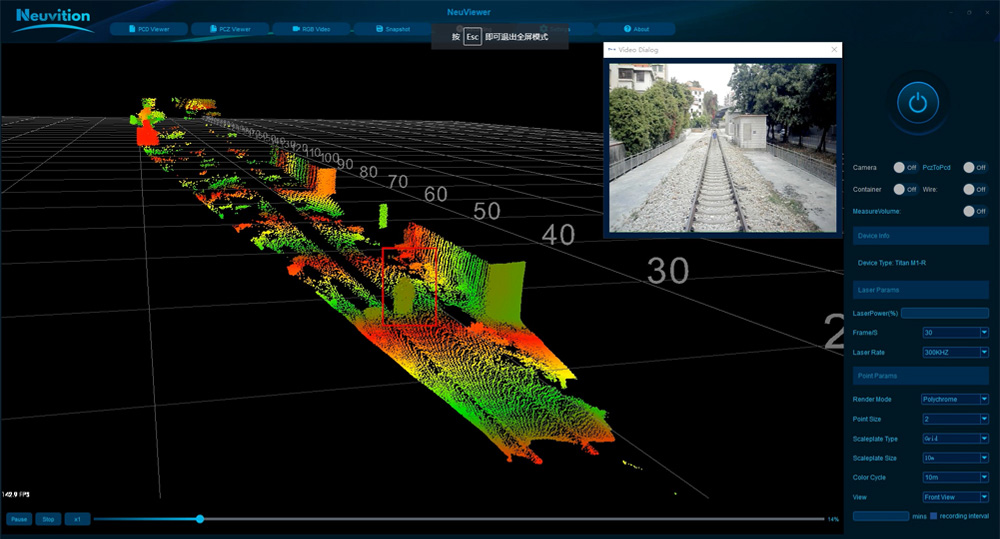The height and width of the screenshot is (539, 1000).
Task: Toggle the Container switch
Action: coord(905,189)
